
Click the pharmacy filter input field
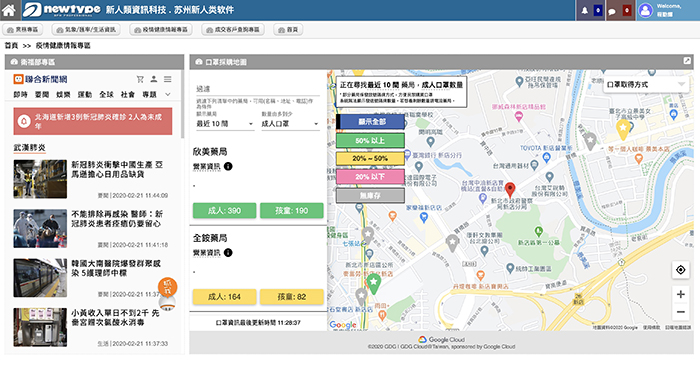258,89
